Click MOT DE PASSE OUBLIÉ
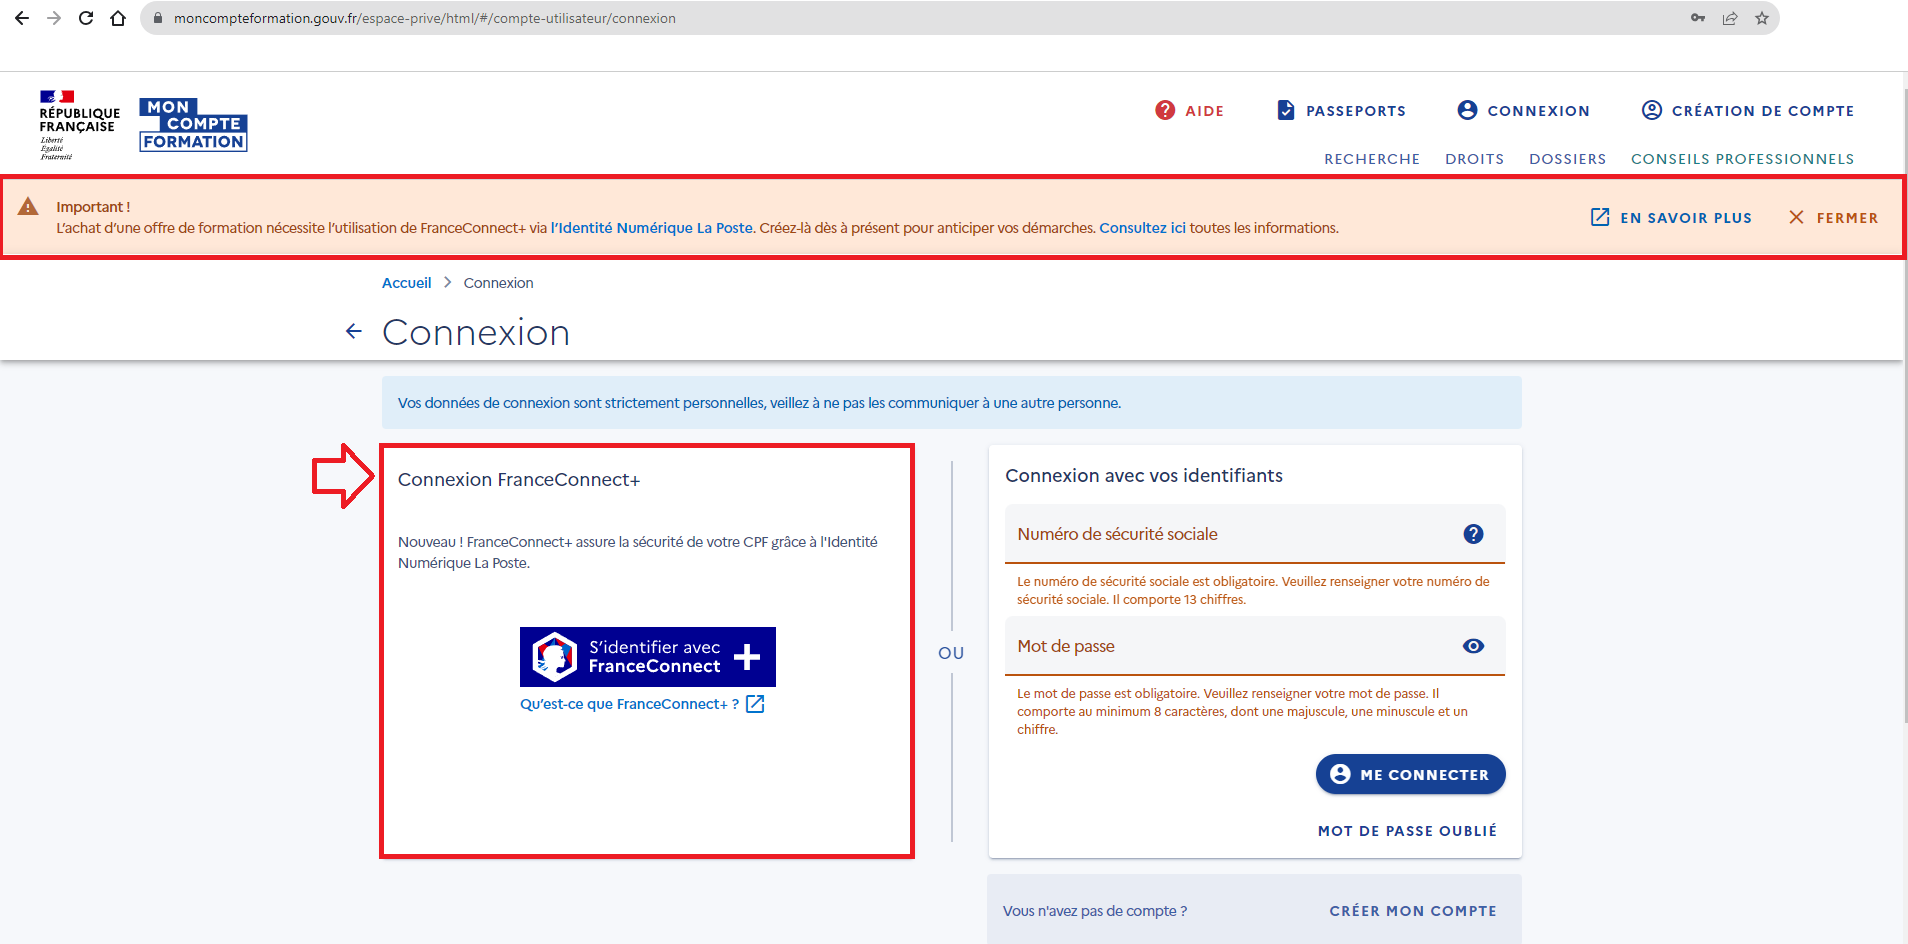Viewport: 1908px width, 944px height. 1407,831
